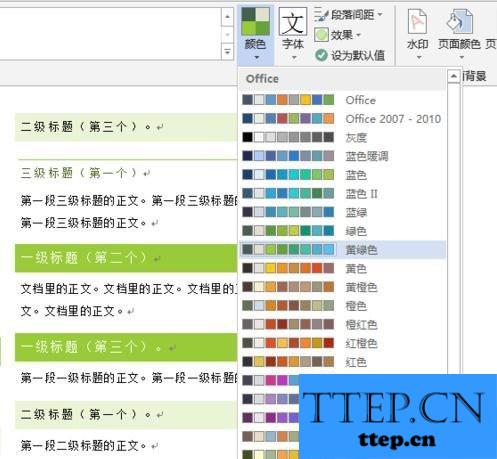
Task: Click the 段落间距 paragraph spacing icon
Action: [321, 14]
